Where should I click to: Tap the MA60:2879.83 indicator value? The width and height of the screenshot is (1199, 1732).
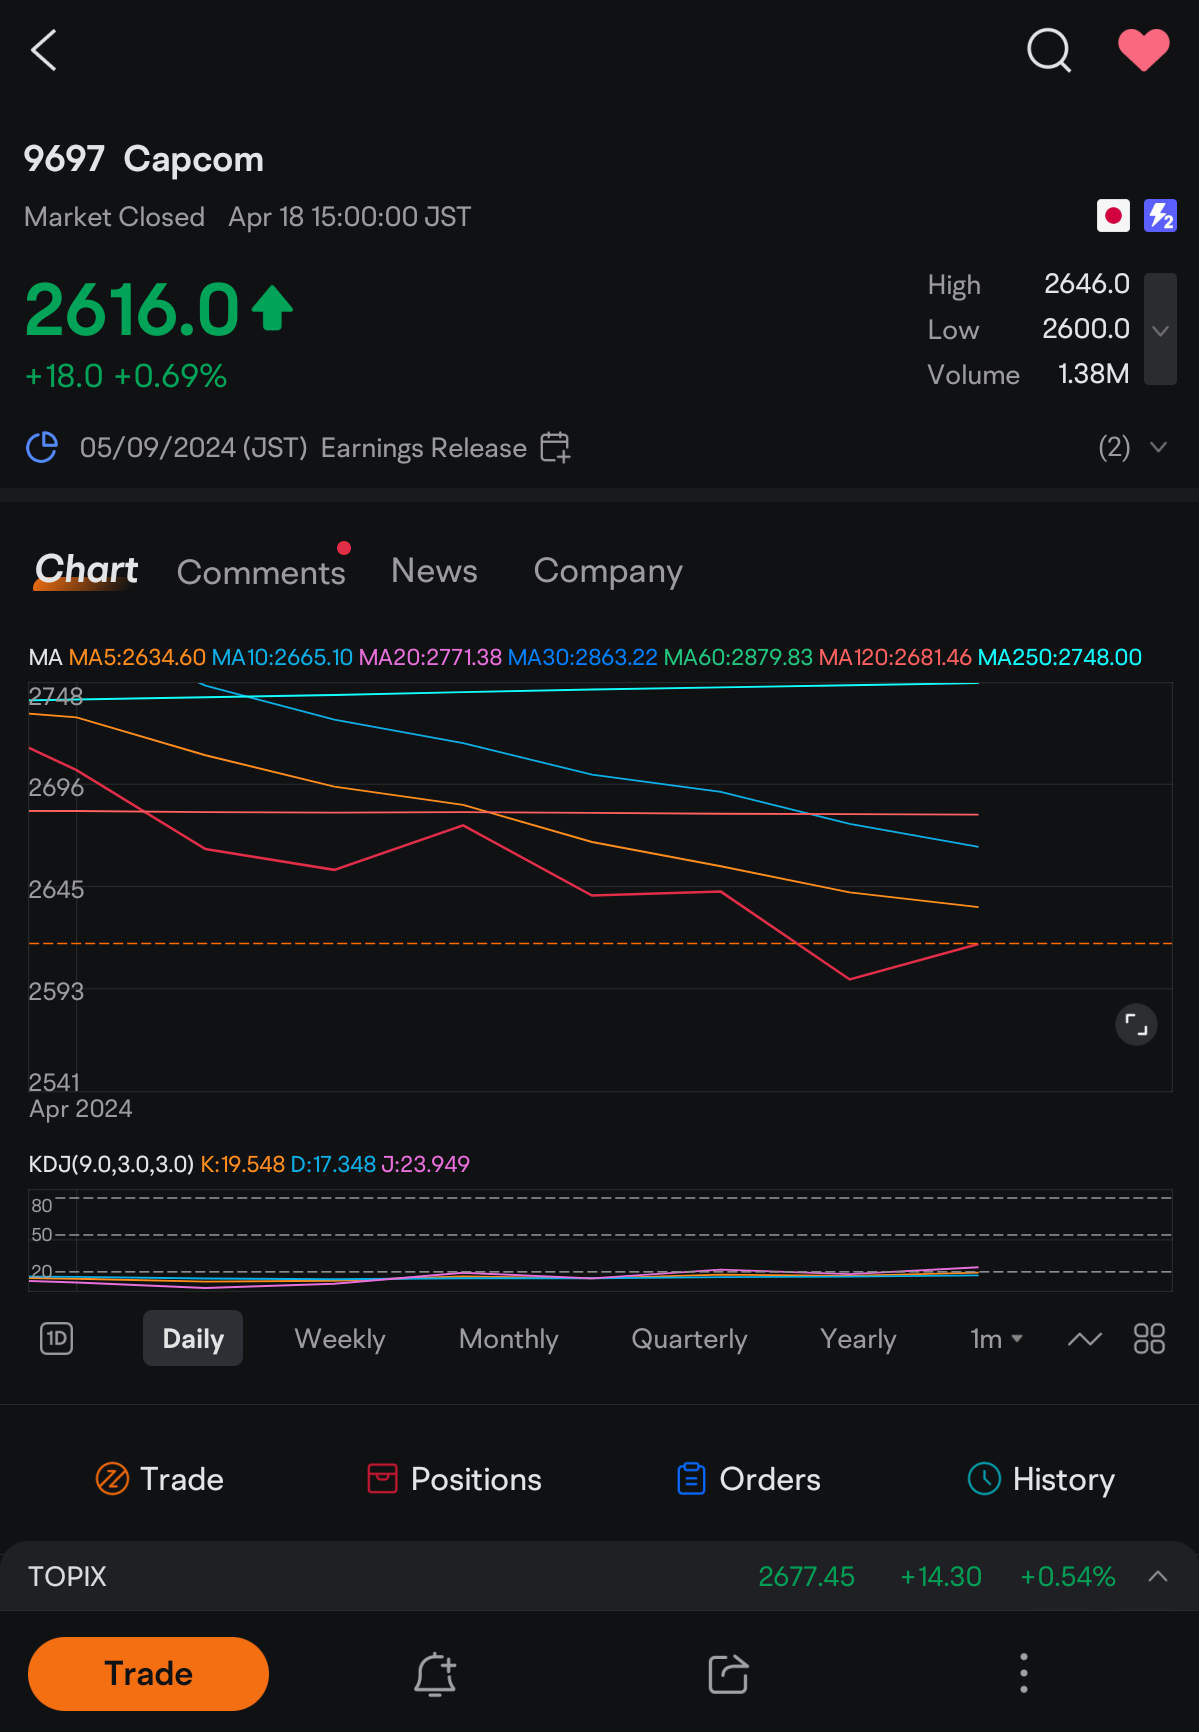(738, 657)
